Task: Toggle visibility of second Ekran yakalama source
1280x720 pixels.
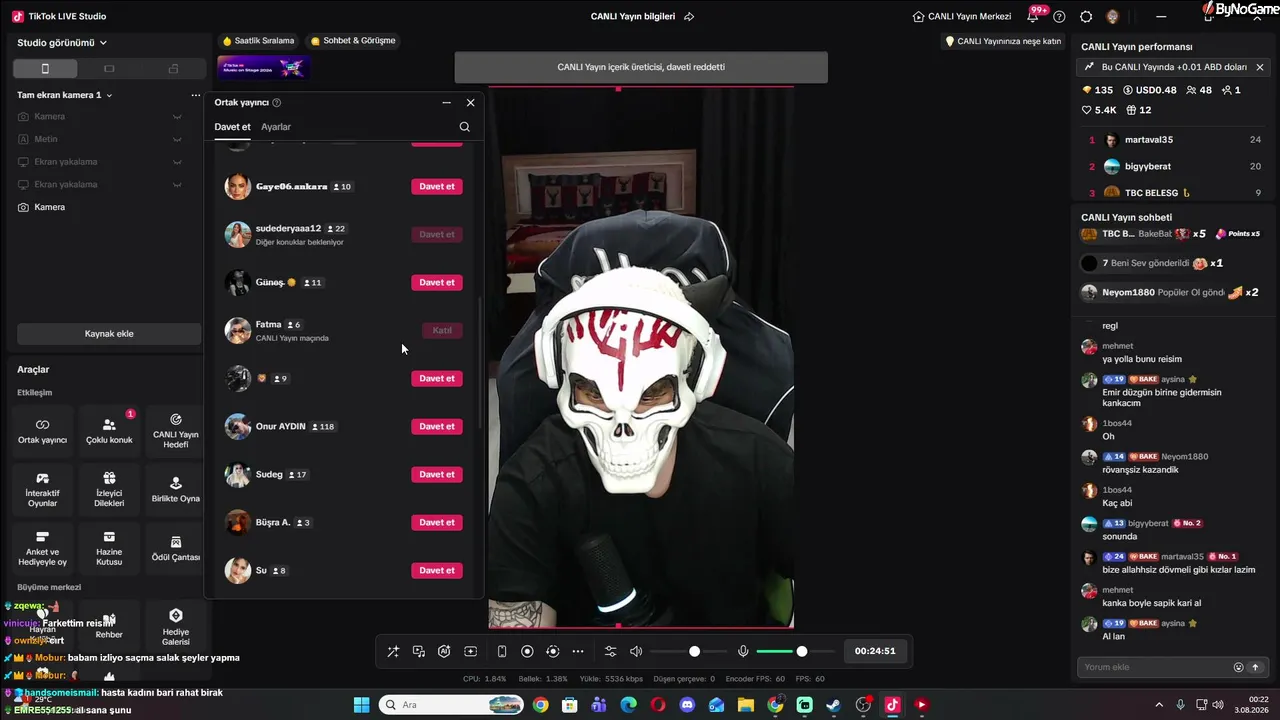Action: (x=177, y=185)
